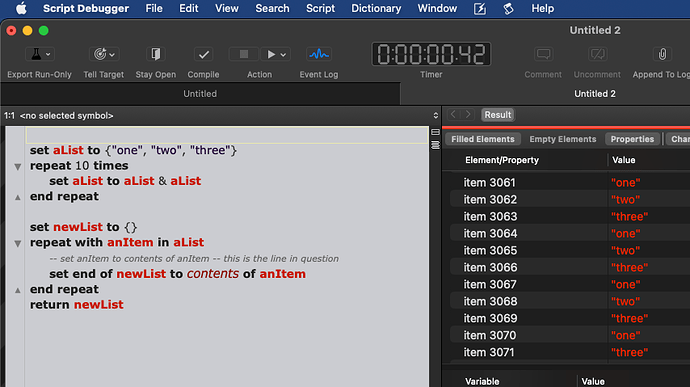Select row item 3070

click(x=570, y=335)
